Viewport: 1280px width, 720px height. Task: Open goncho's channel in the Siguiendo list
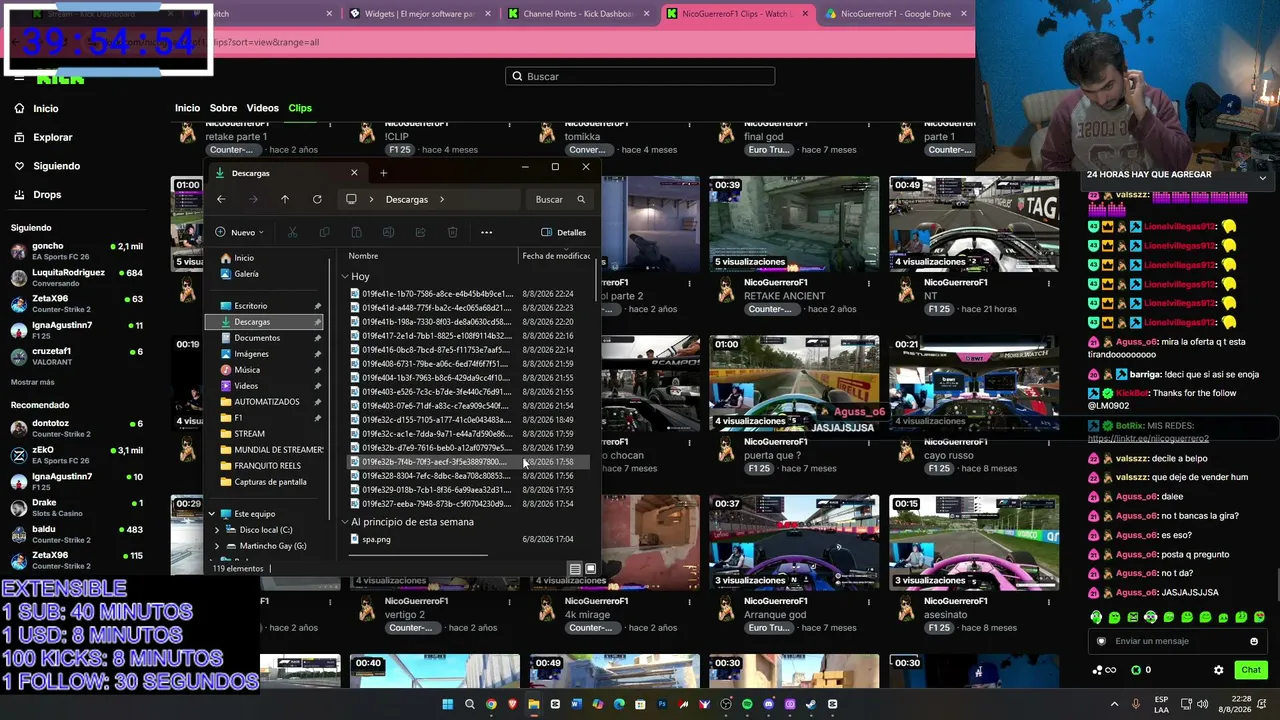[77, 251]
